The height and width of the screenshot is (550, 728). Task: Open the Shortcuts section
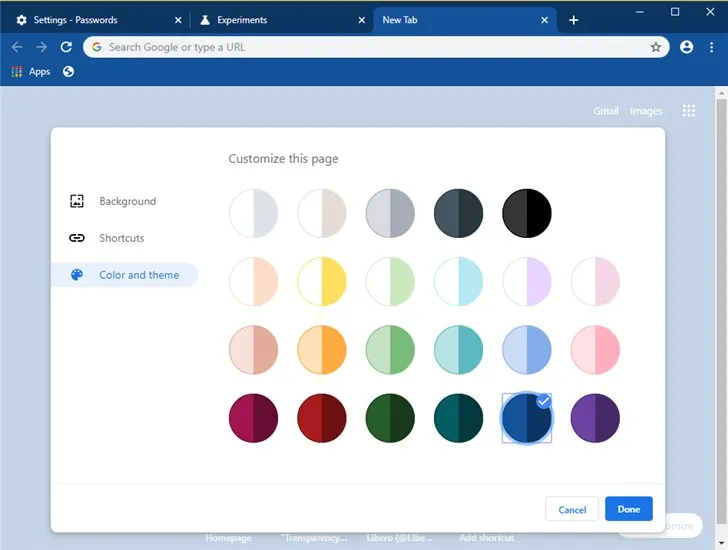tap(124, 238)
